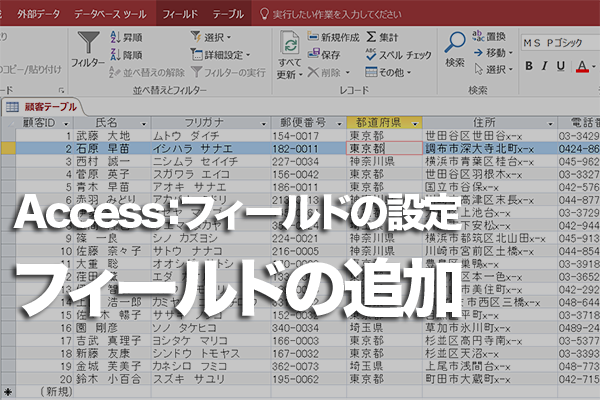The image size is (600, 400).
Task: Open clipboard group dialog launcher
Action: 61,90
